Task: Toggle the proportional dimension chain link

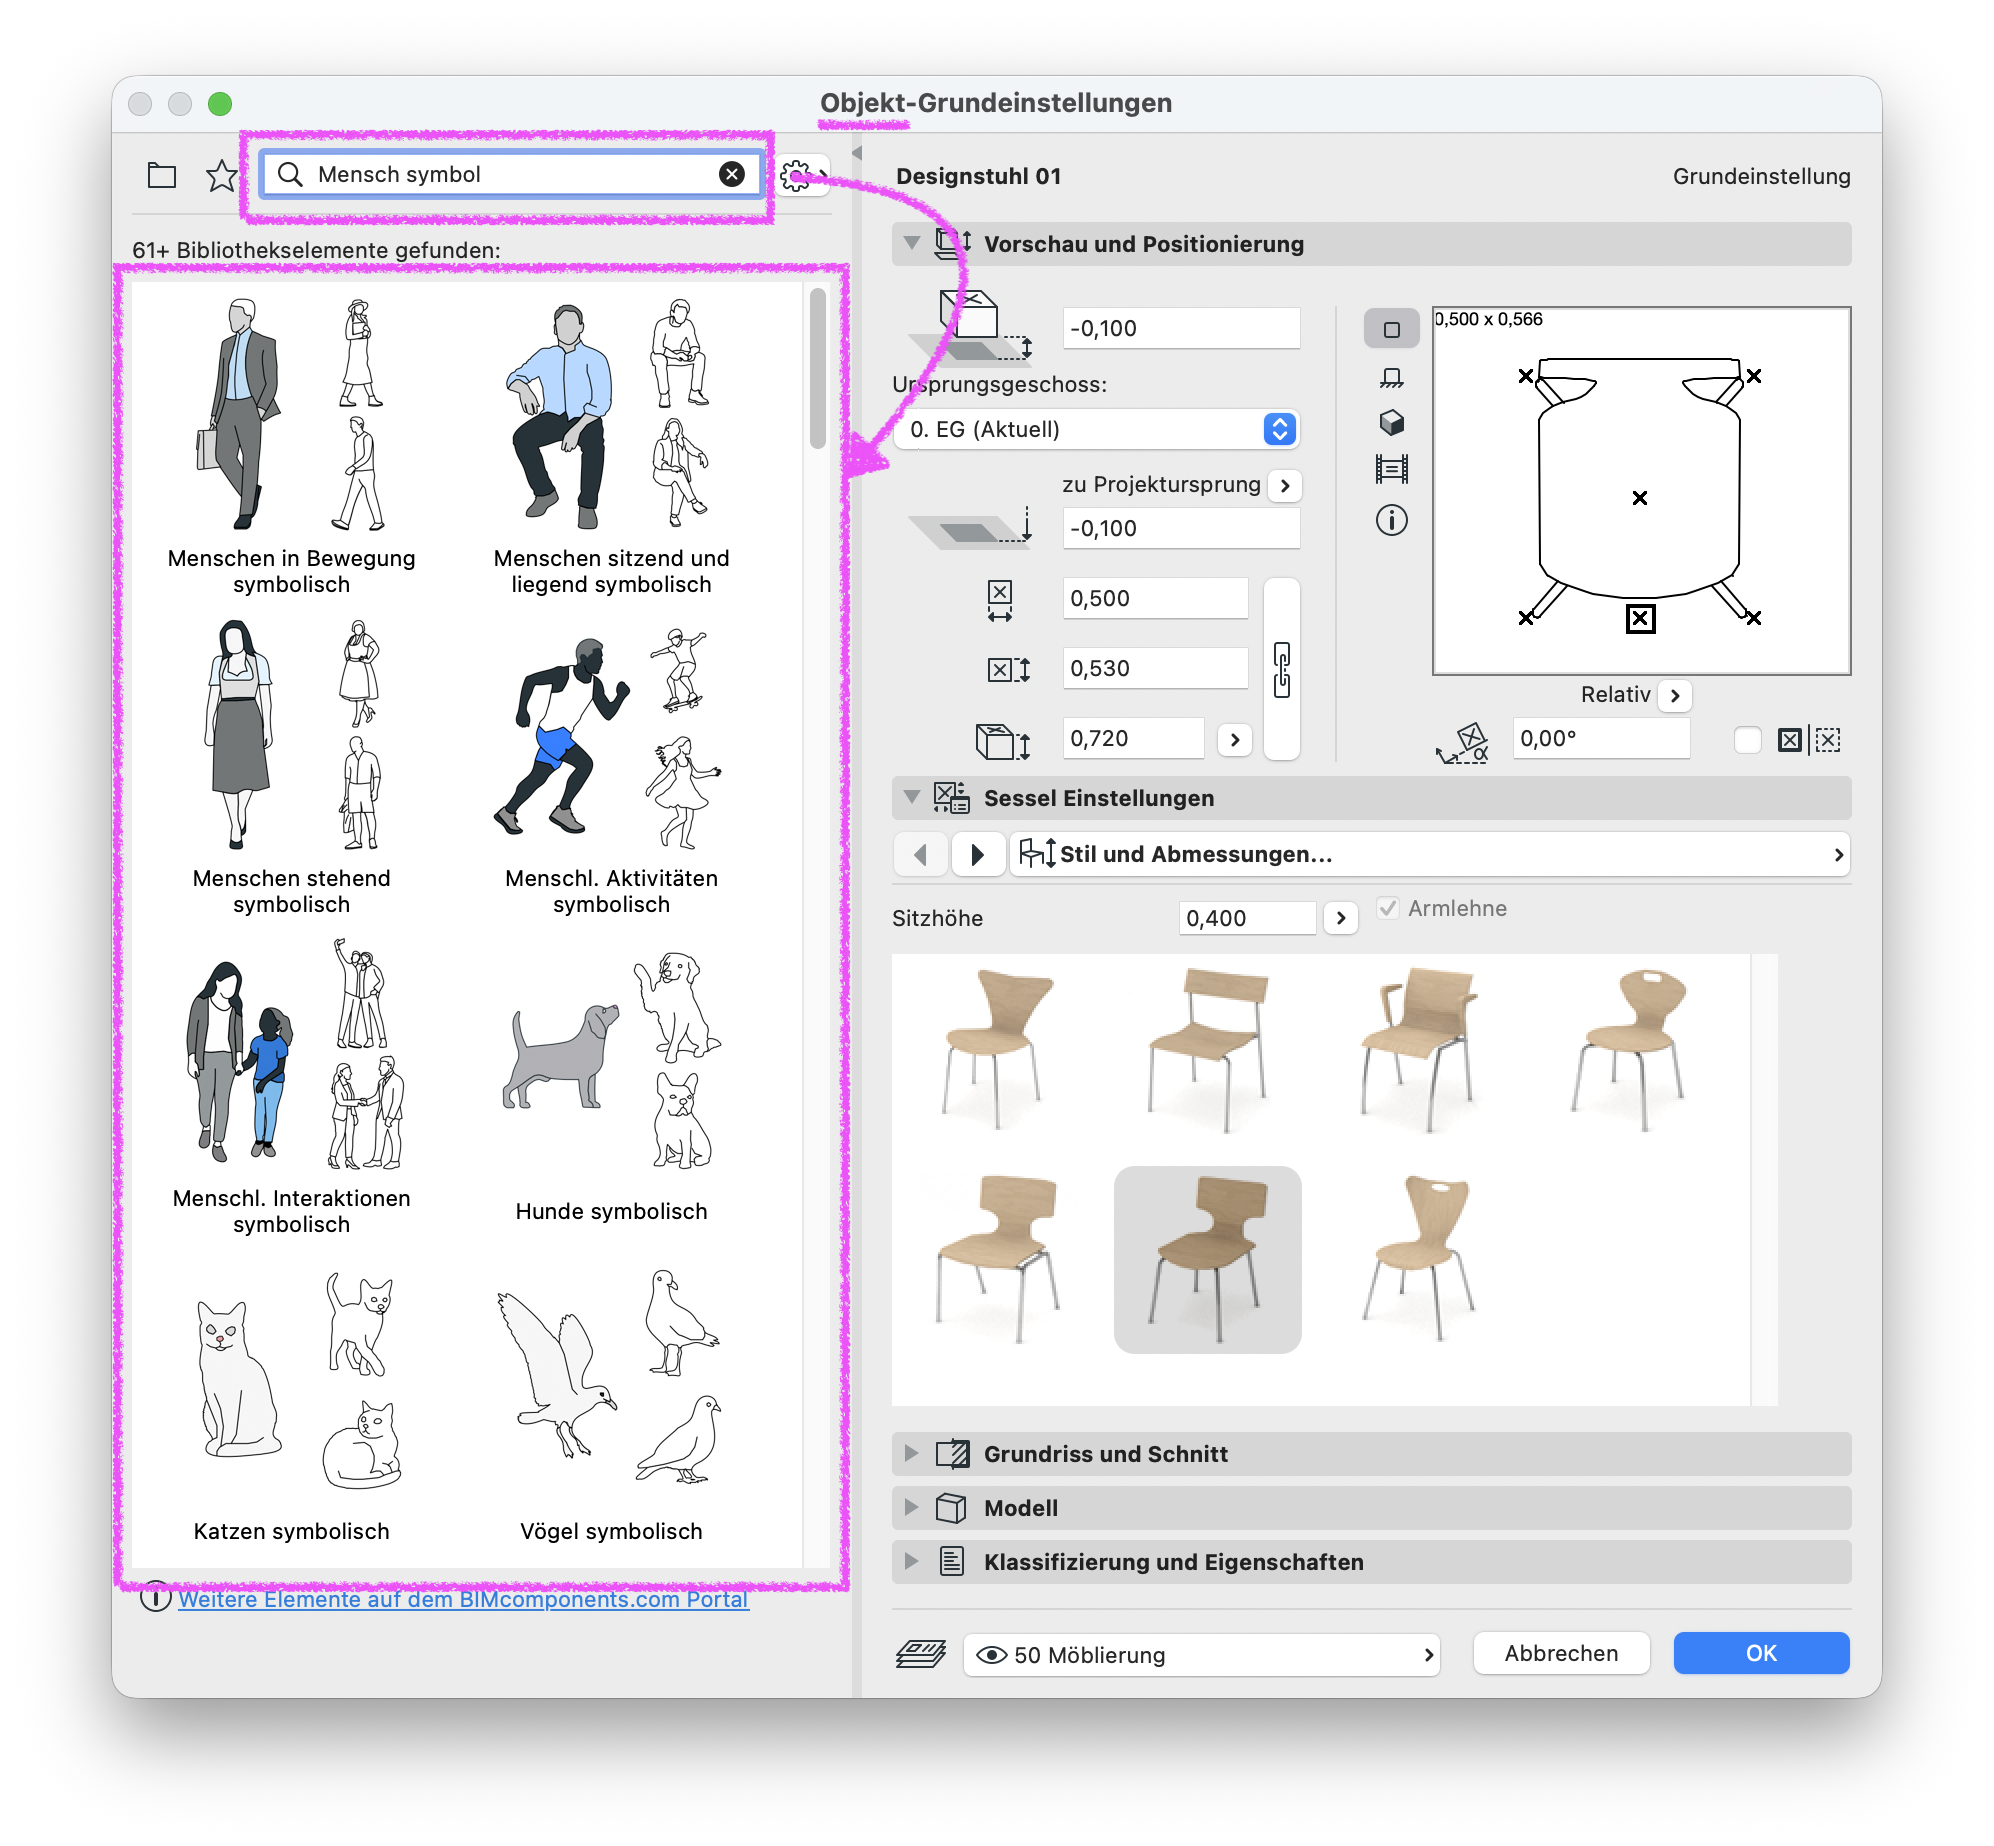Action: click(1282, 669)
